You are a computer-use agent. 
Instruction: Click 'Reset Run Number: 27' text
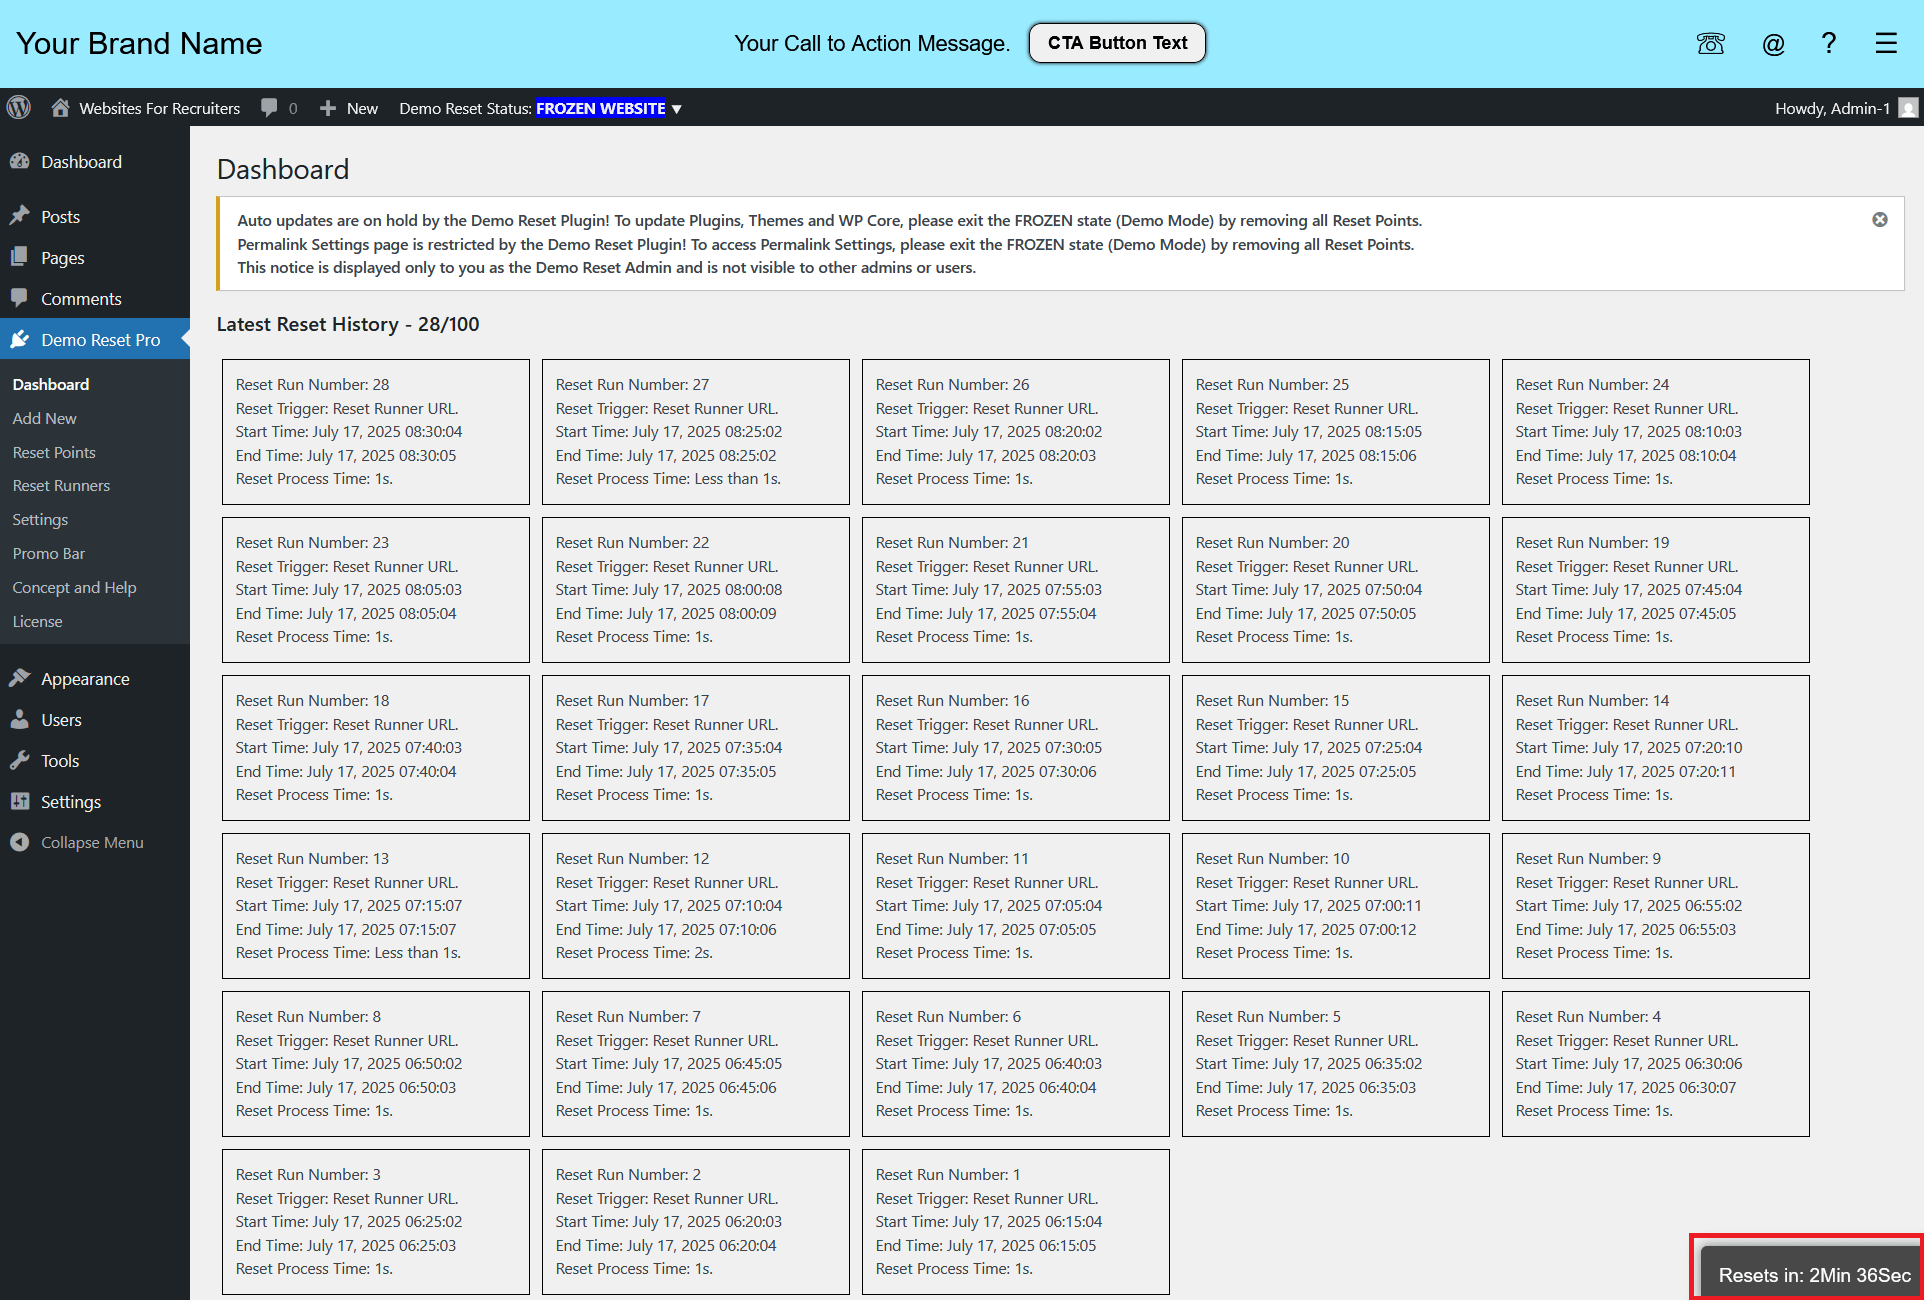pyautogui.click(x=632, y=384)
